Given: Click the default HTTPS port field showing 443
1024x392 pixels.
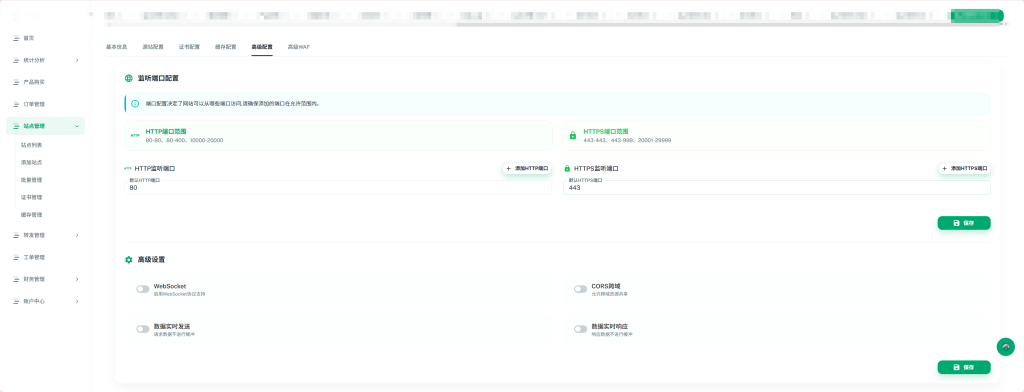Looking at the screenshot, I should [776, 188].
